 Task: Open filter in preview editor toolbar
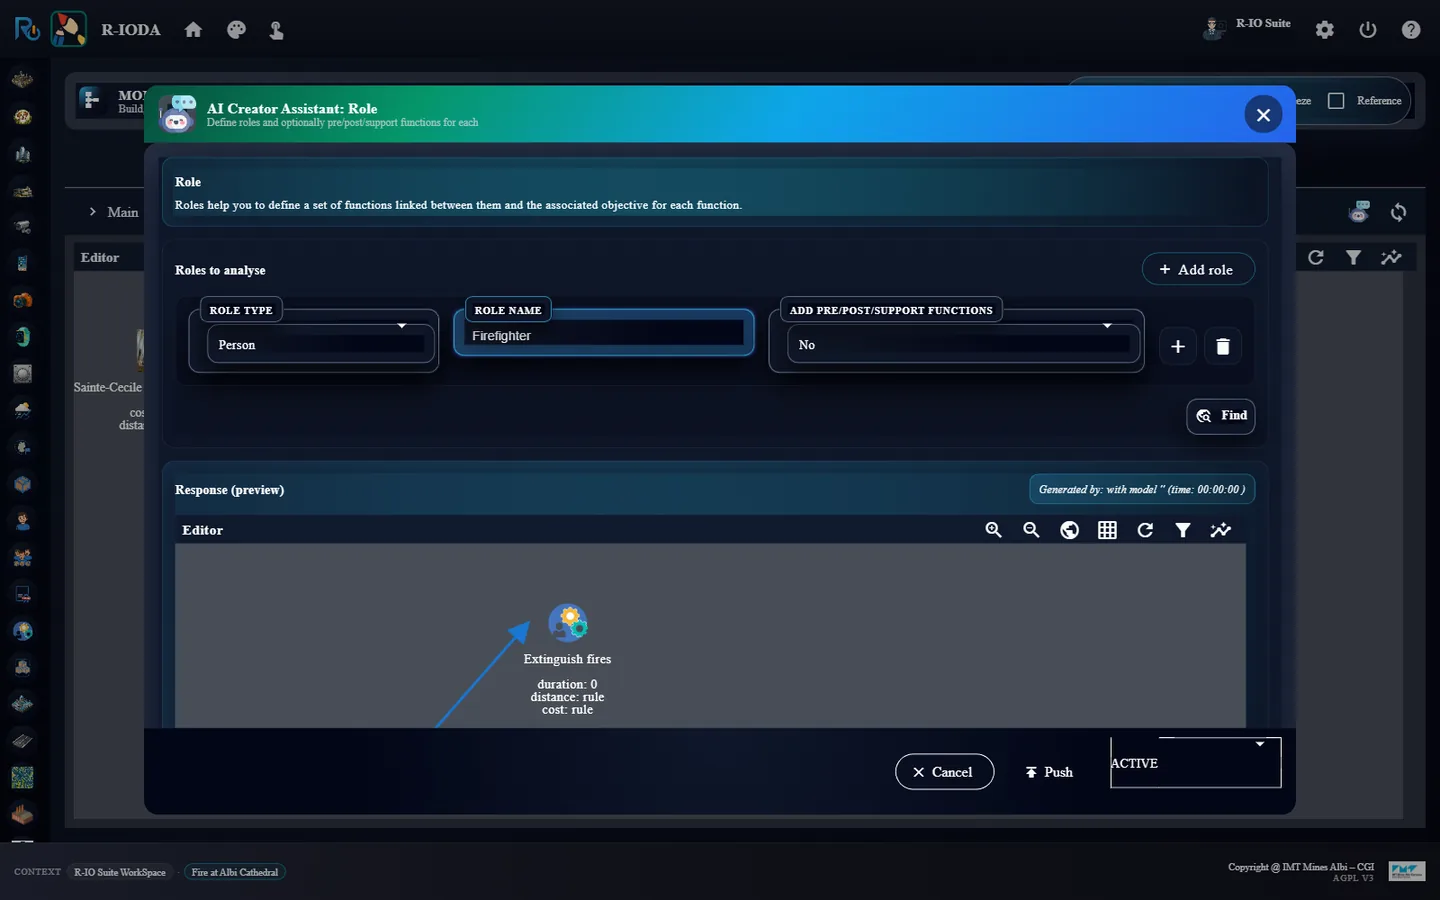tap(1183, 530)
